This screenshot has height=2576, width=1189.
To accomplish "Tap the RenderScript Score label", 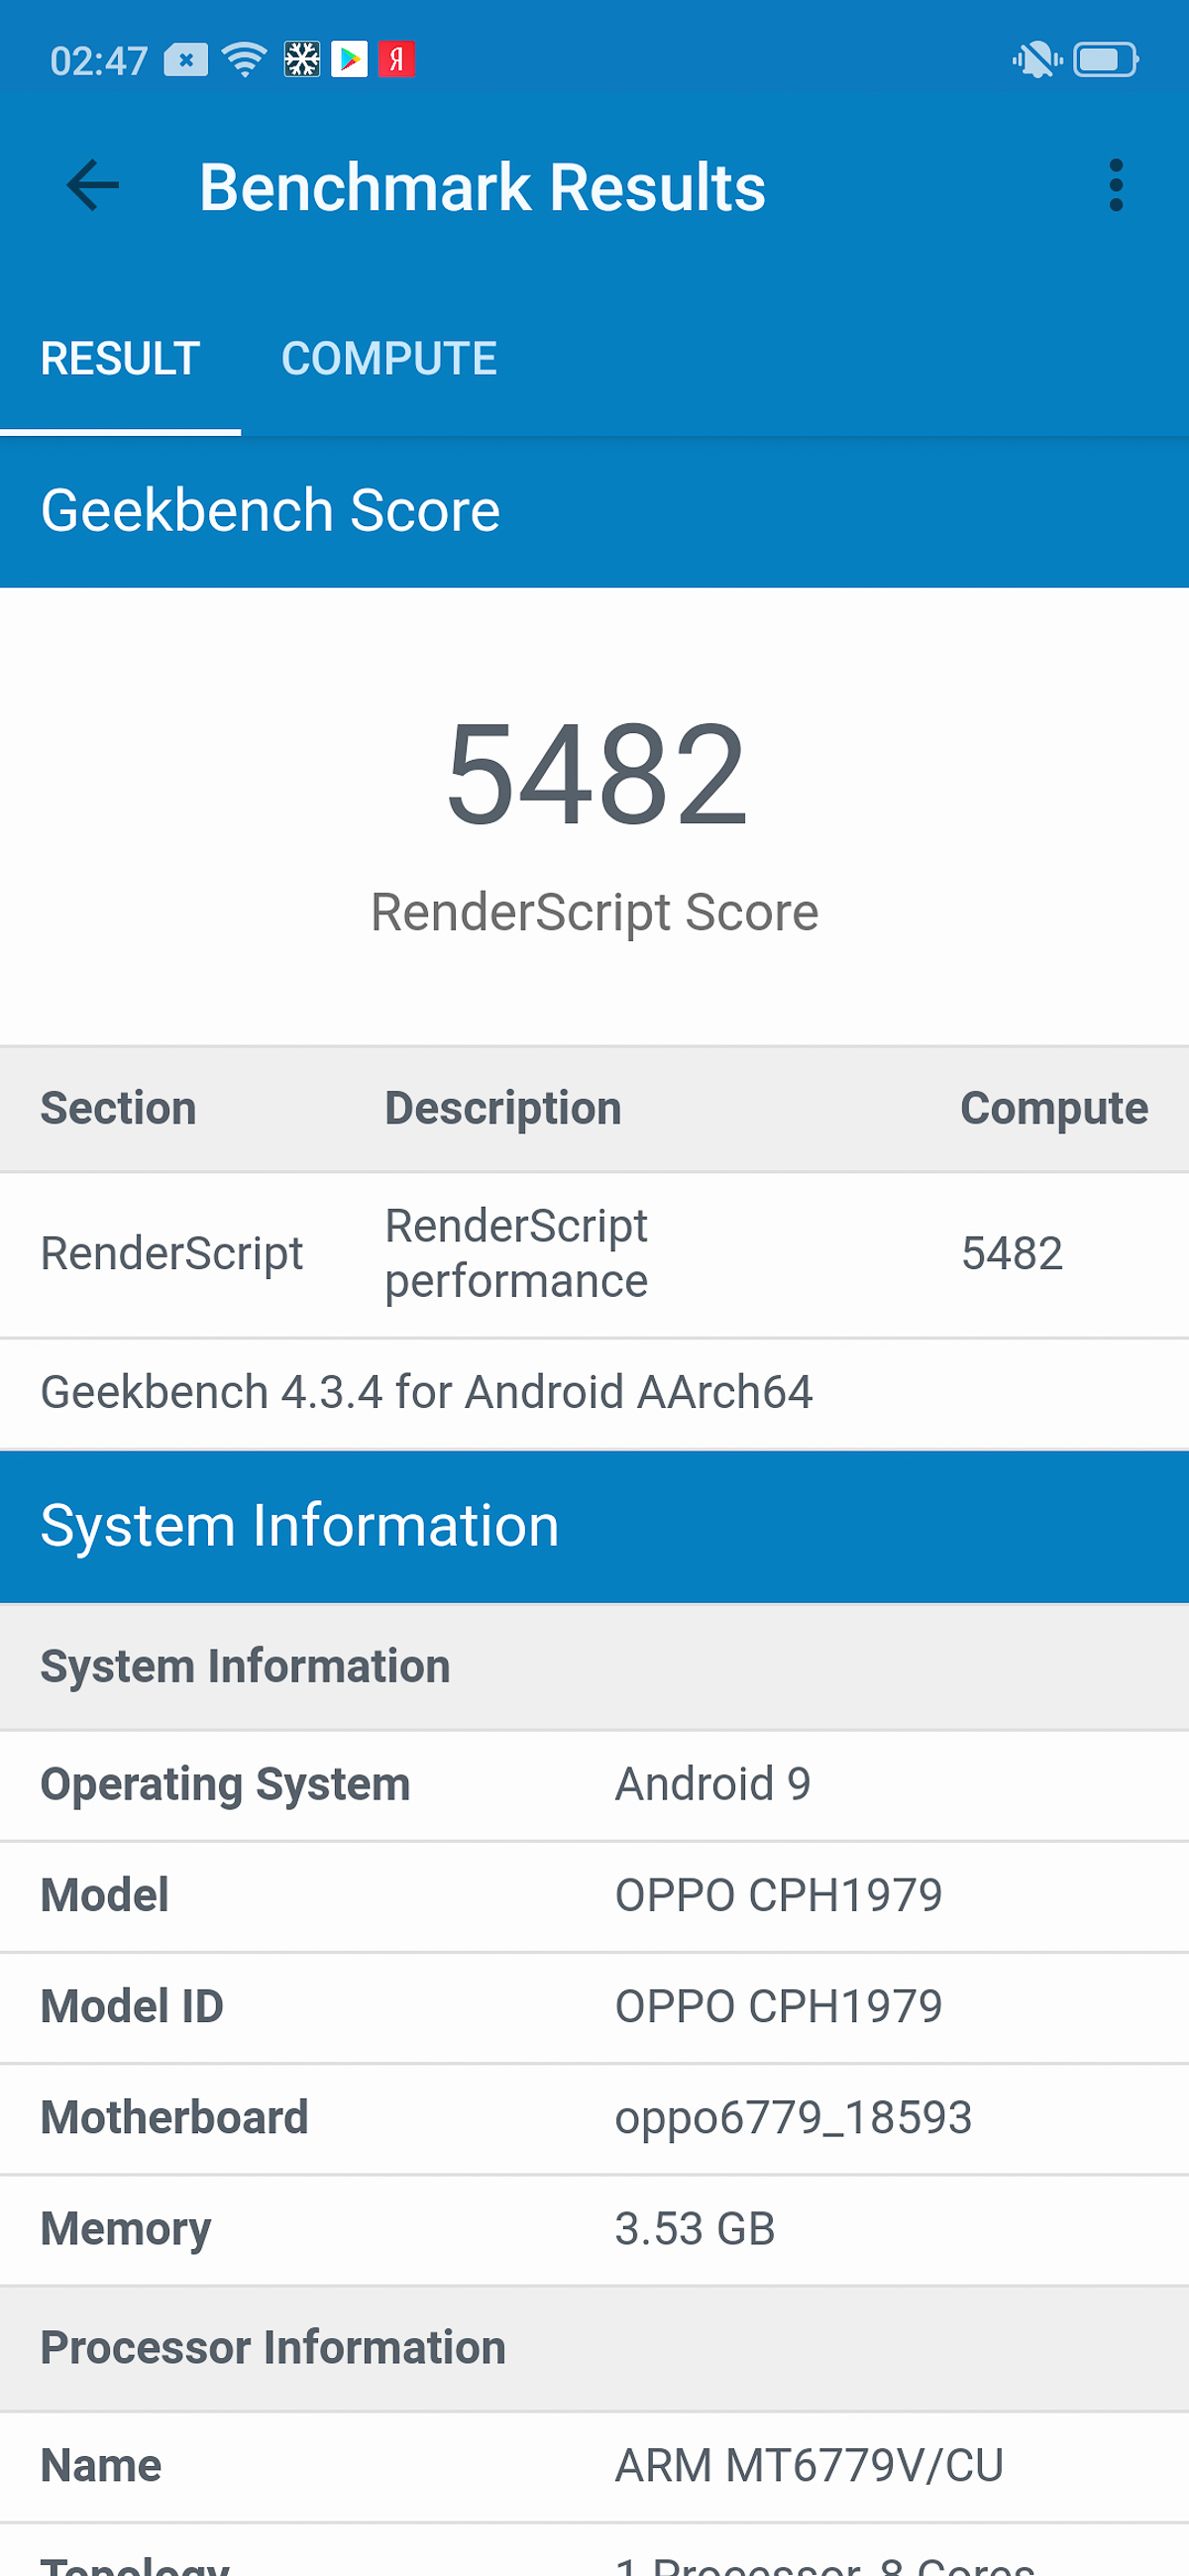I will [595, 912].
